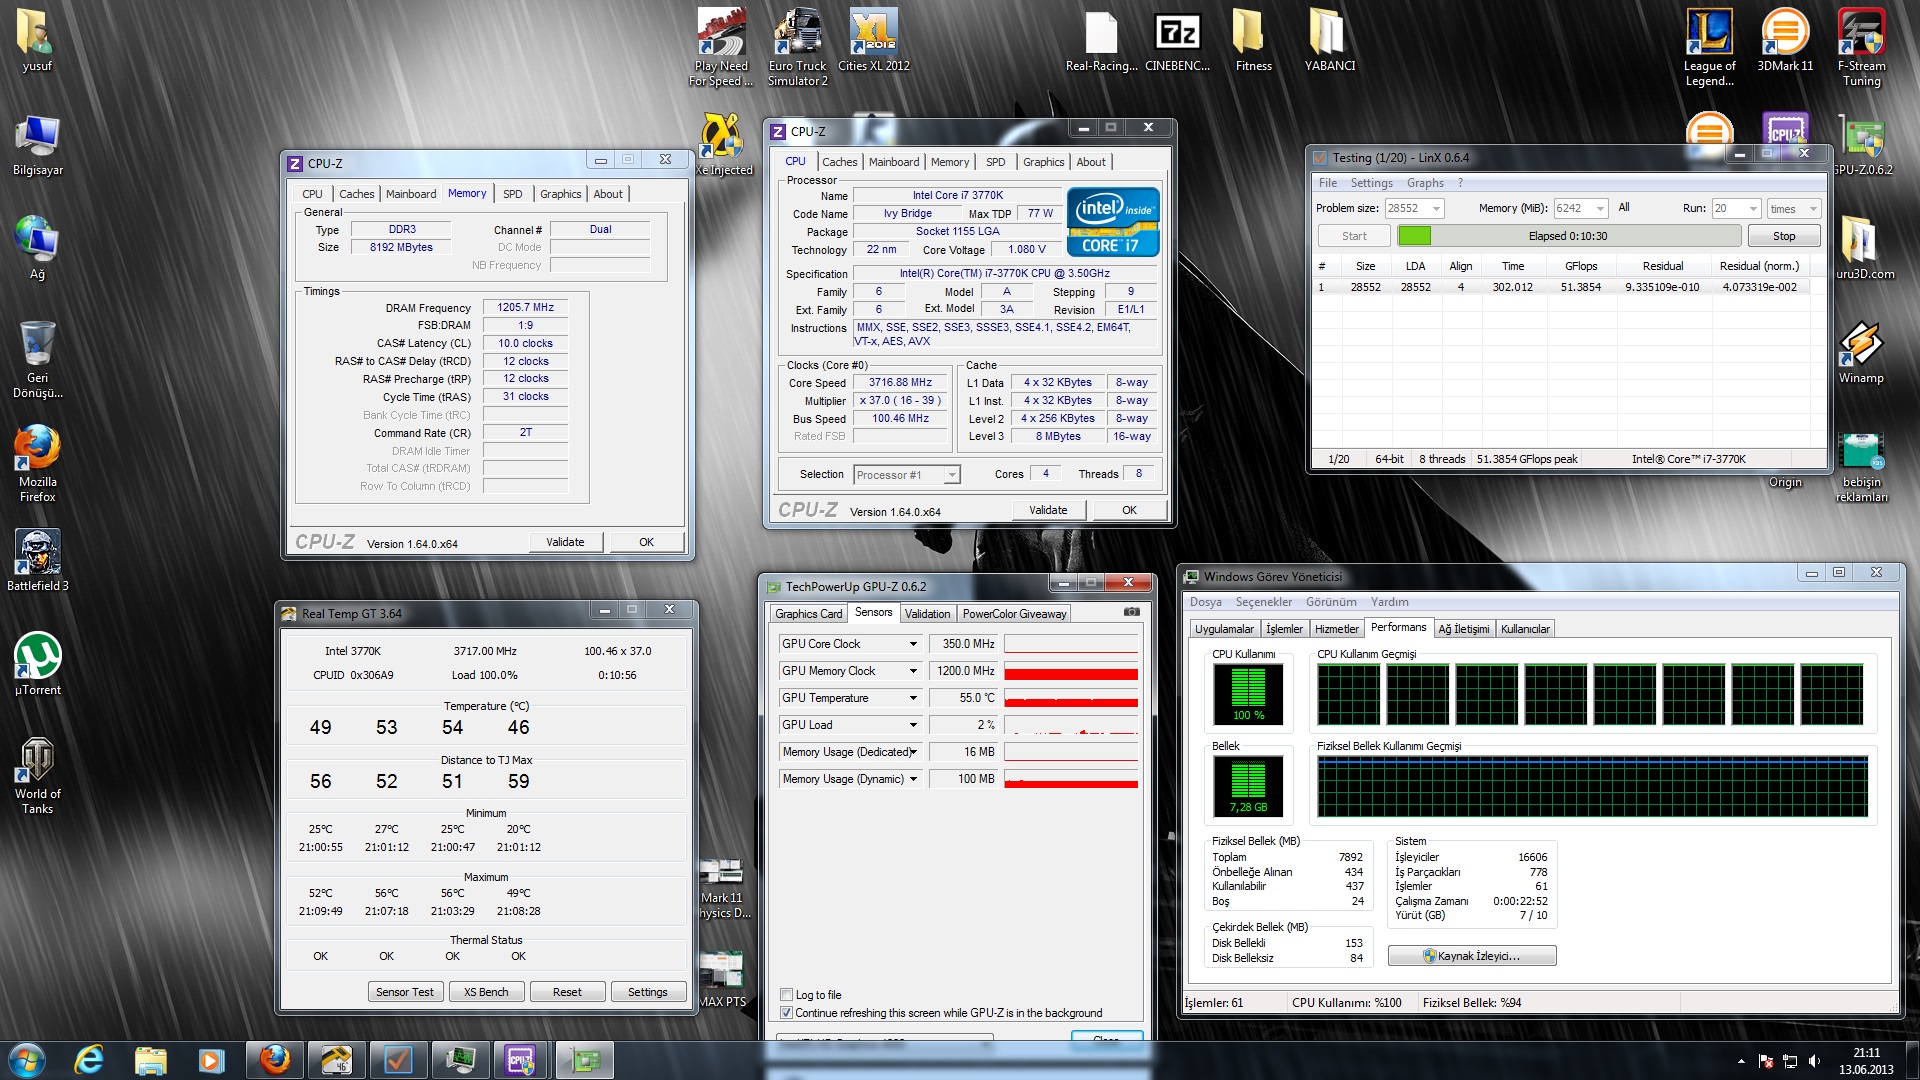Open Settings menu in LinX
The height and width of the screenshot is (1080, 1920).
pos(1371,183)
